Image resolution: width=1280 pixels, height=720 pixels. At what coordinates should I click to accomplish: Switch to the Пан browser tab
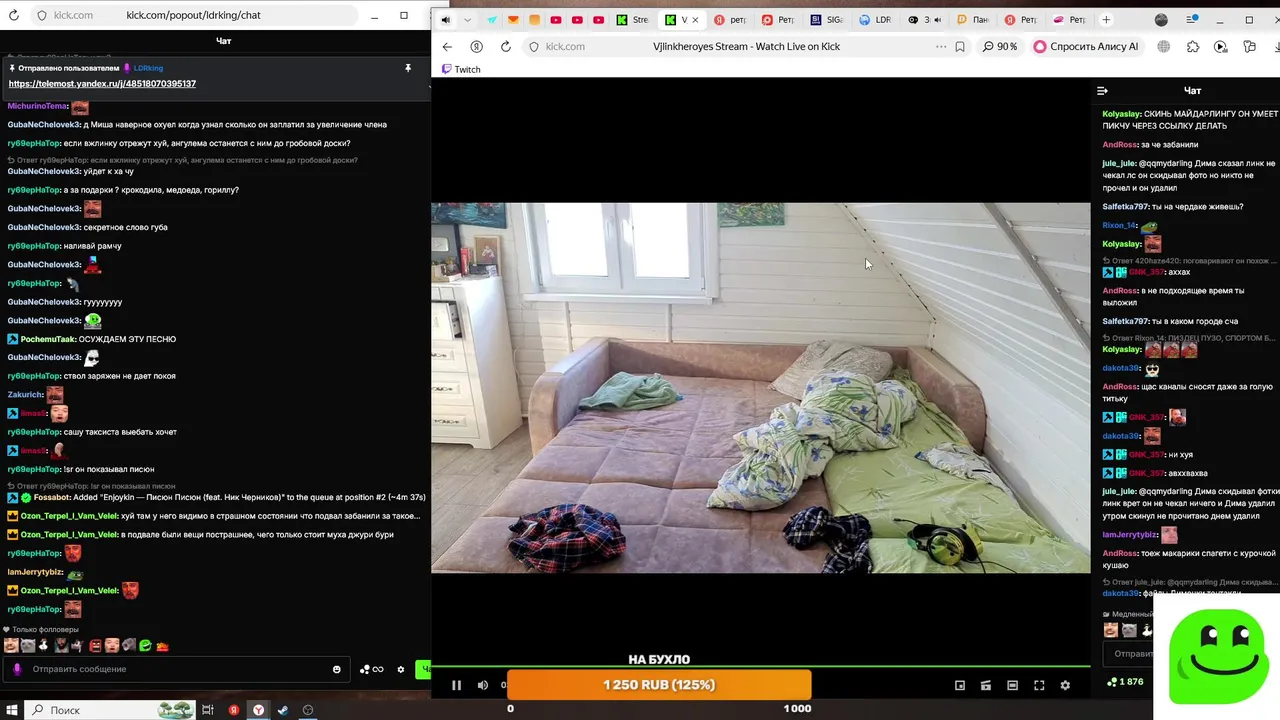click(x=972, y=20)
